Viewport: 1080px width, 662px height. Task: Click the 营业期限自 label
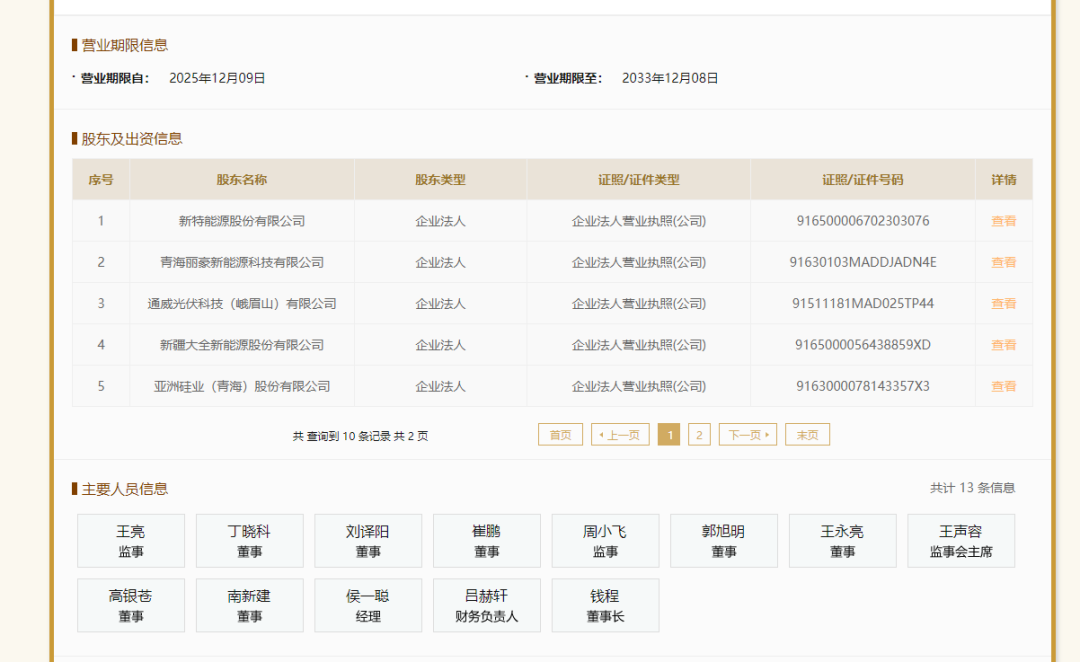[x=114, y=79]
